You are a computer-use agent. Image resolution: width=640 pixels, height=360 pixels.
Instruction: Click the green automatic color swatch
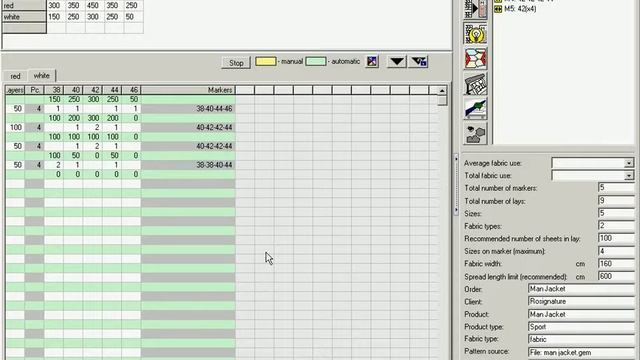pos(316,62)
